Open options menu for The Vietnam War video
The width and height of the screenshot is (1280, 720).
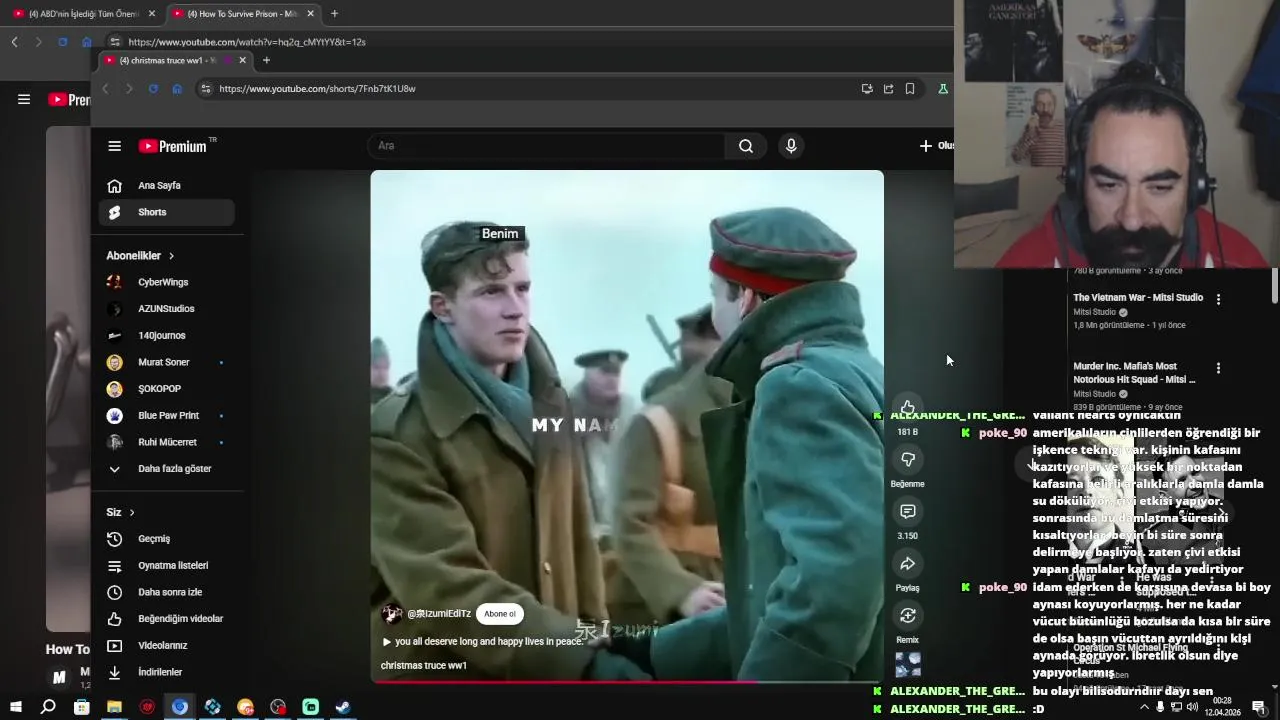1218,299
